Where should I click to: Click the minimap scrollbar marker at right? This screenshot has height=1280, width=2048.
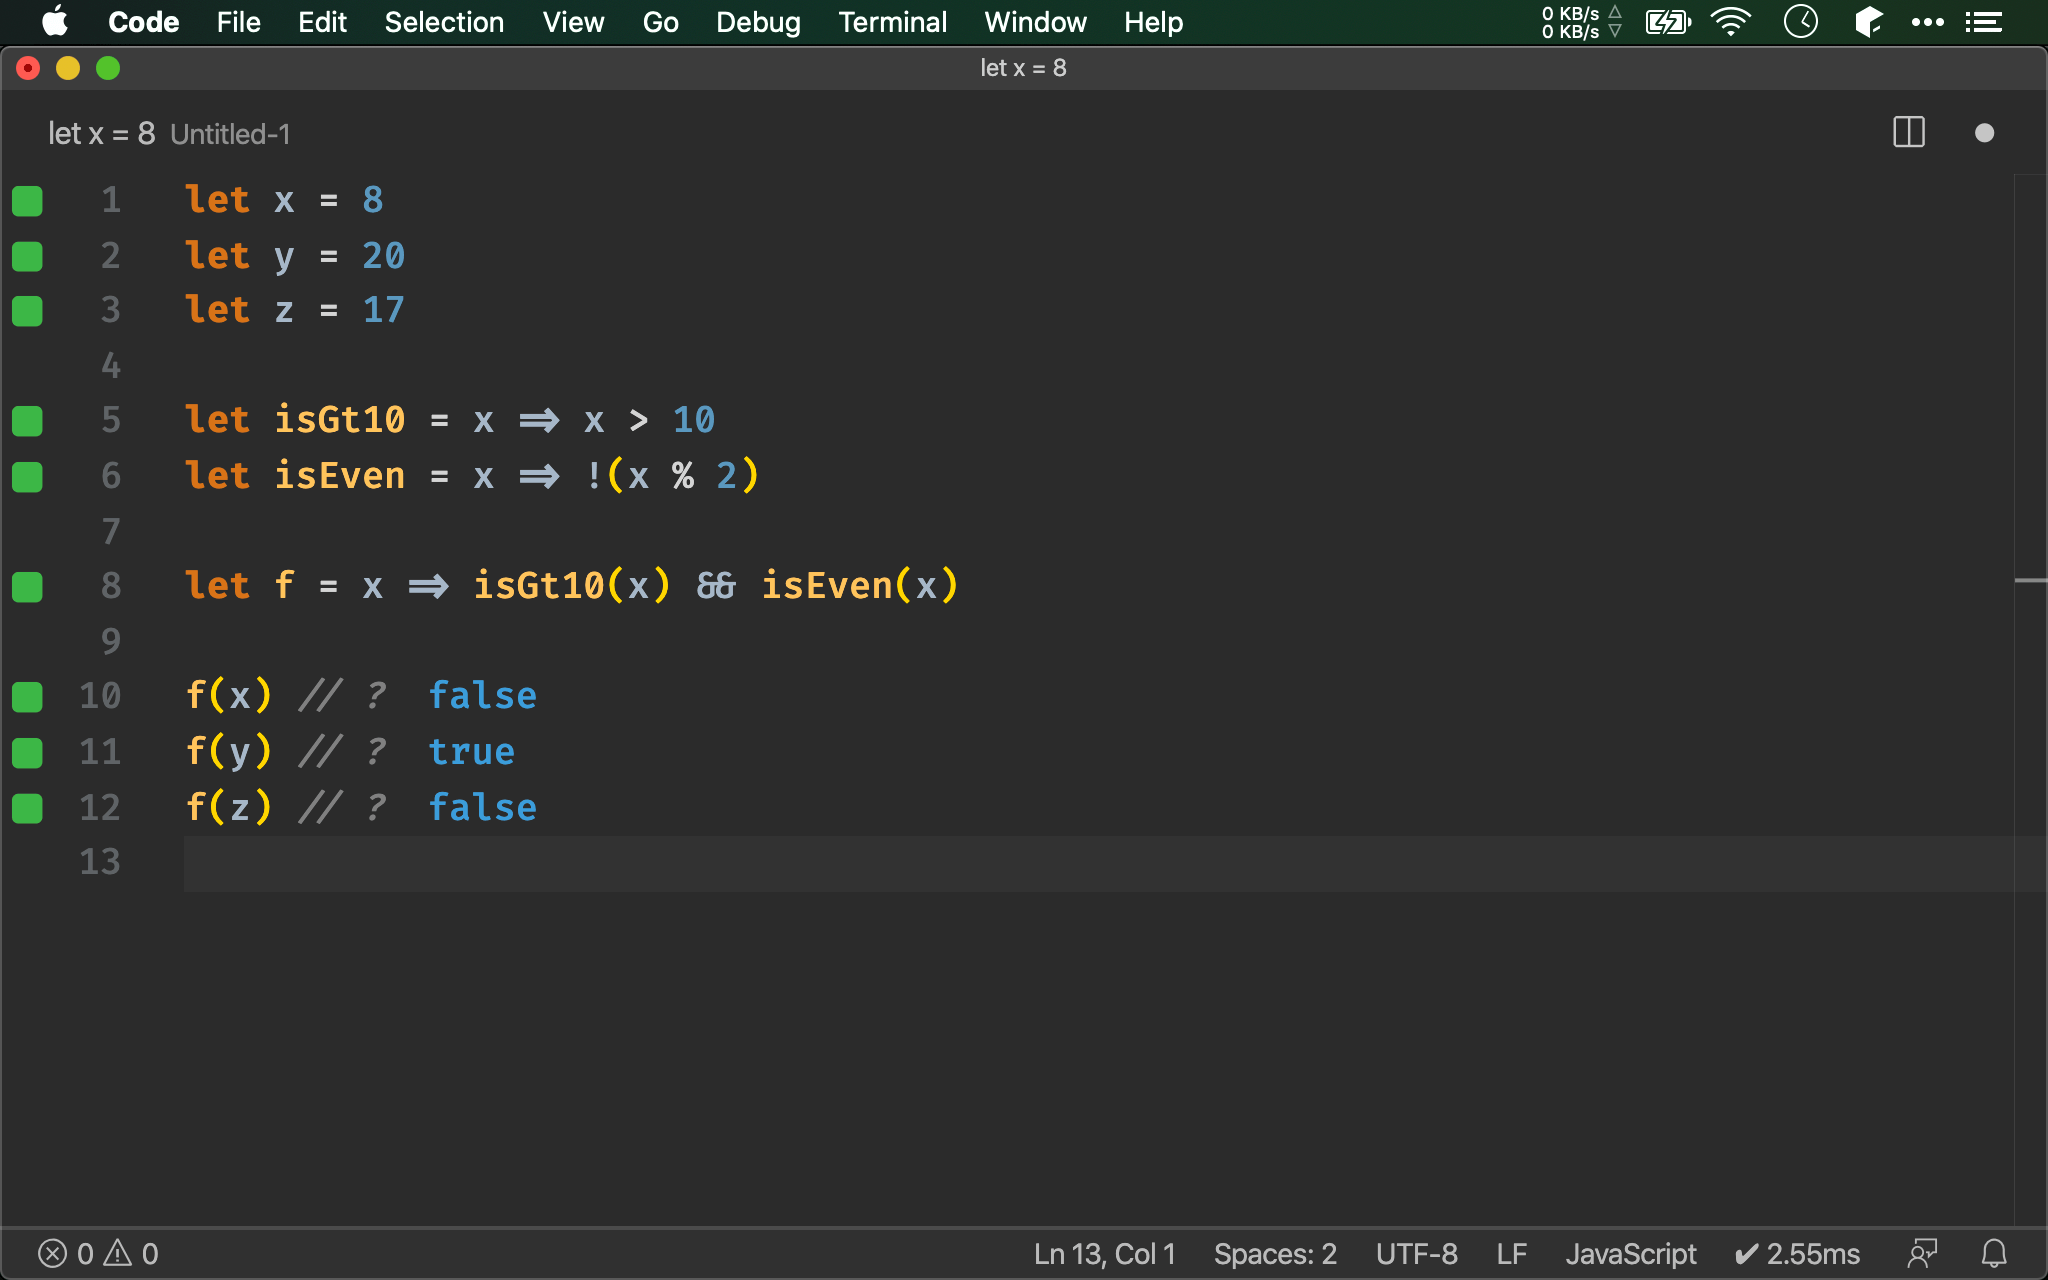click(2030, 580)
